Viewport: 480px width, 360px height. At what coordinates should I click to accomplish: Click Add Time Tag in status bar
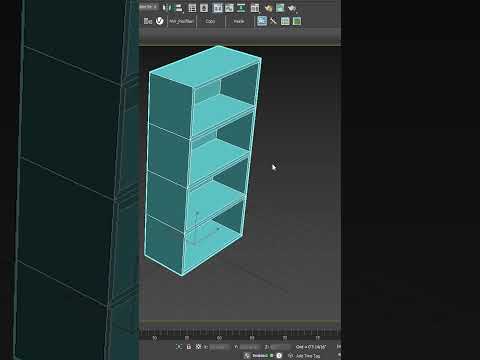(308, 356)
